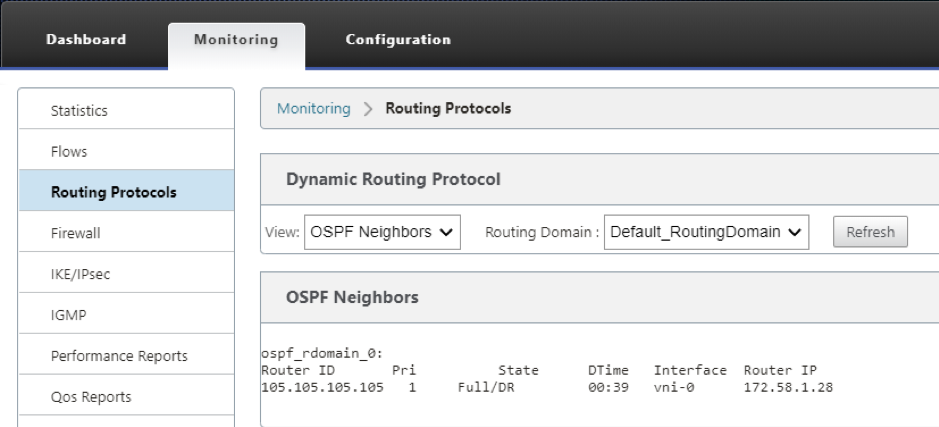
Task: Click the OSPF Neighbors section heading
Action: point(352,297)
